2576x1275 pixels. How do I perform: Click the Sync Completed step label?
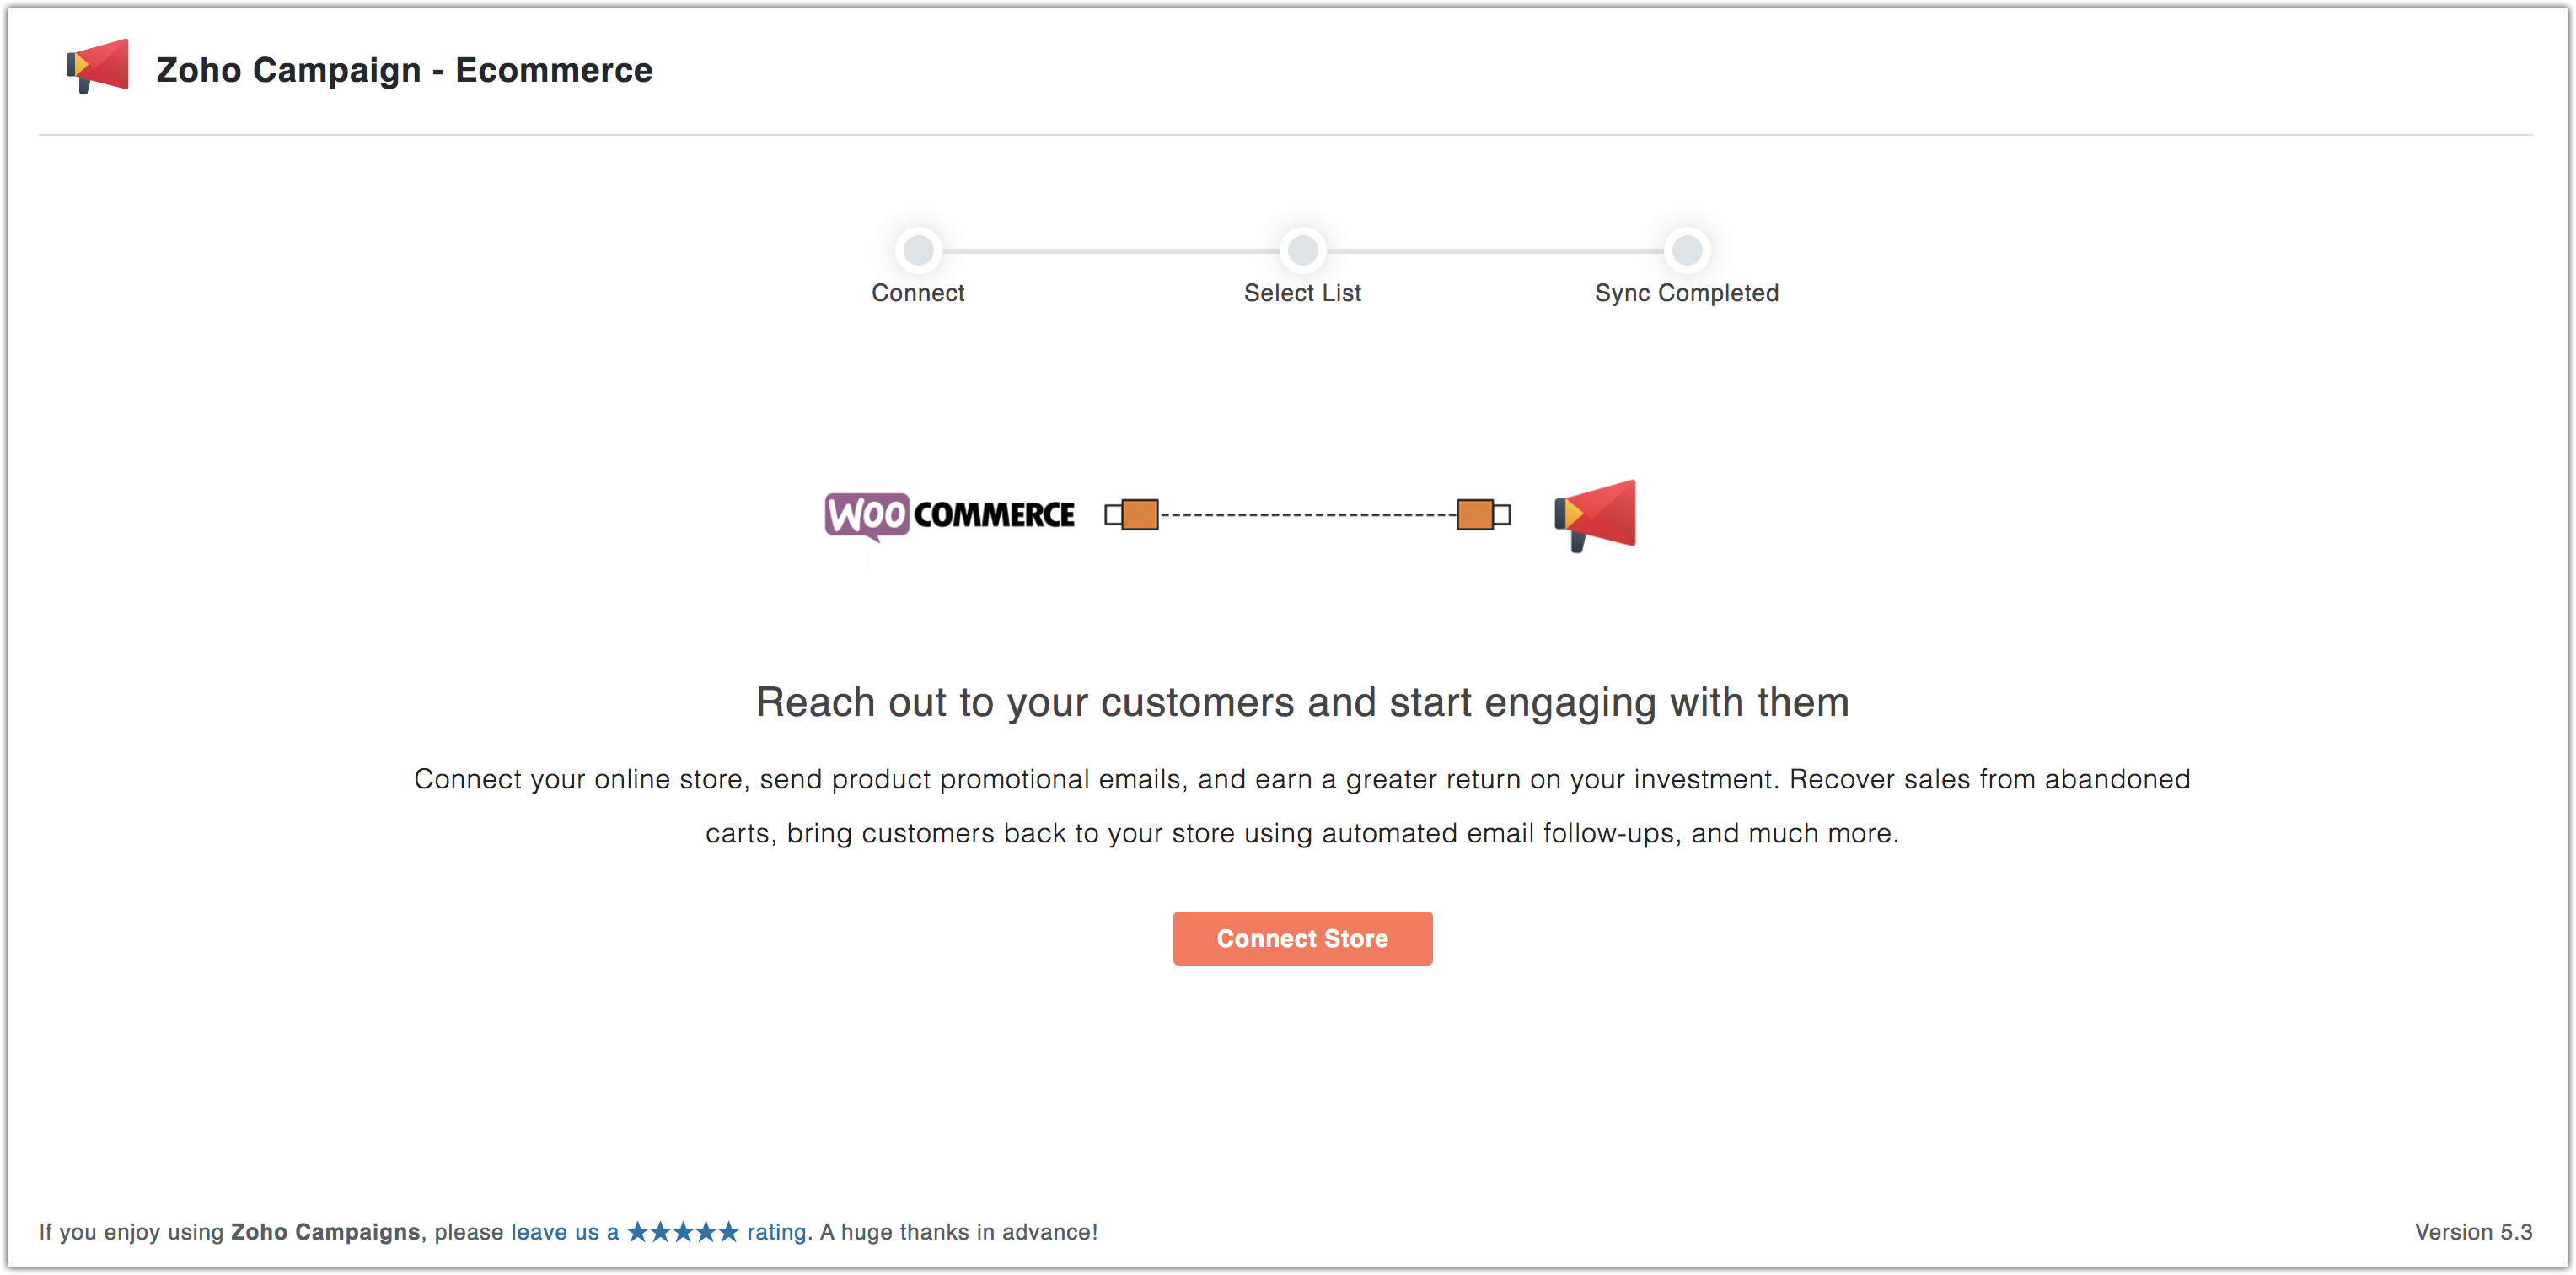(x=1687, y=293)
